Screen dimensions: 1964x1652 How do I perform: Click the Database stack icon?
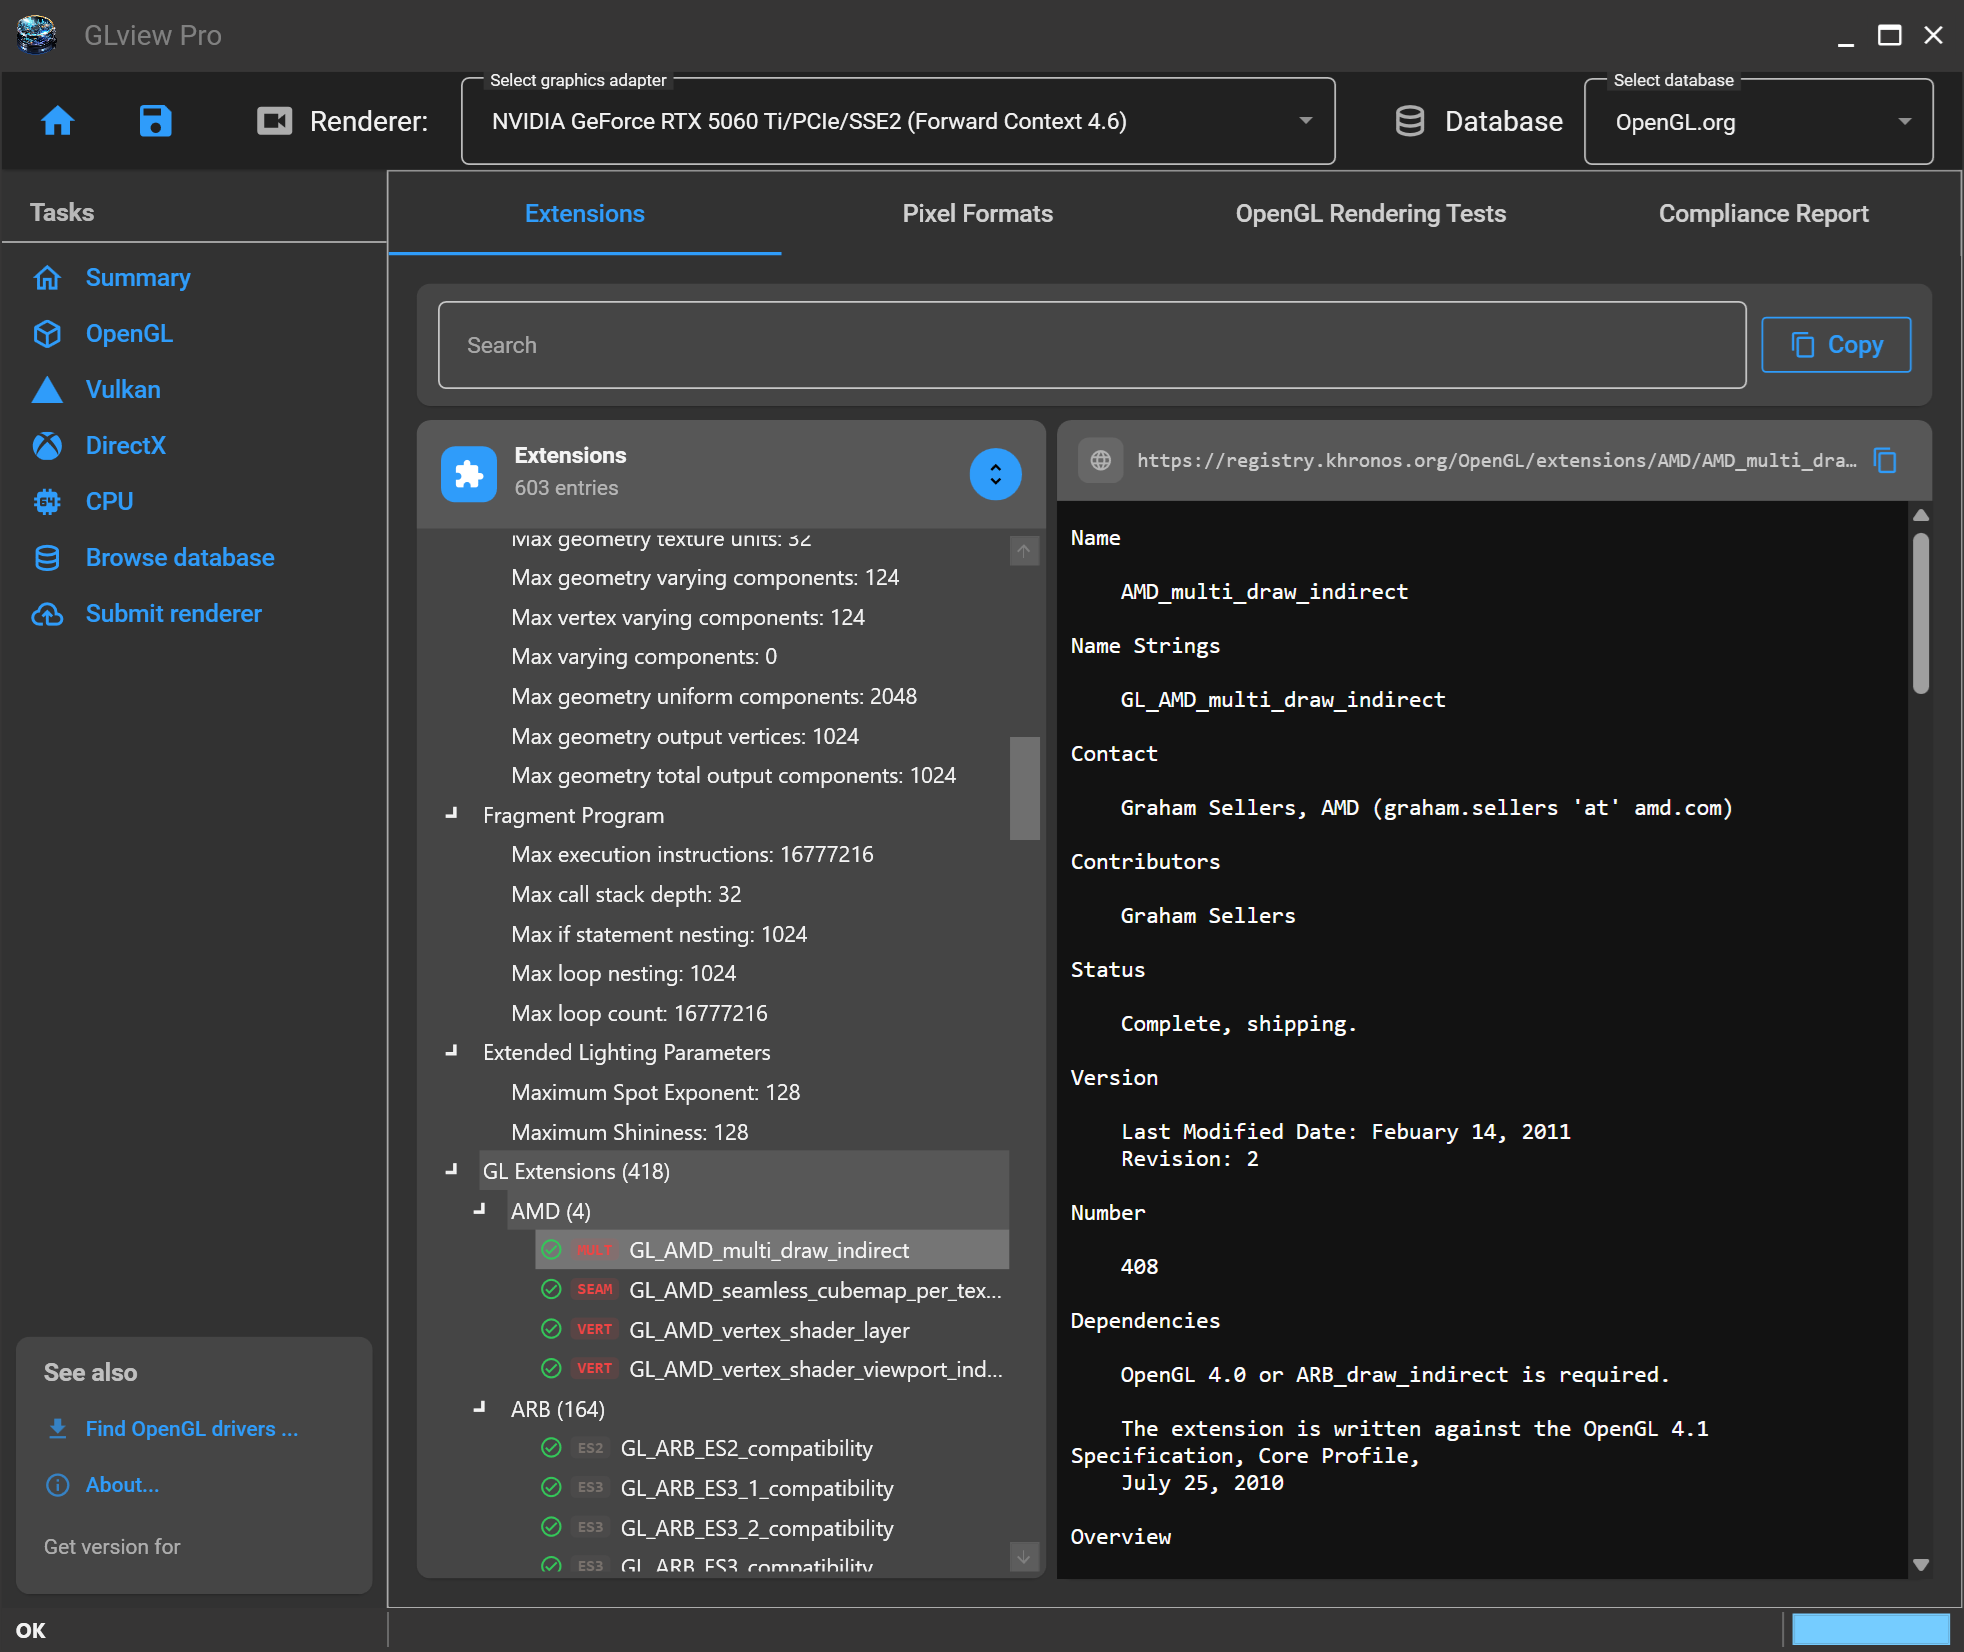(x=1410, y=121)
